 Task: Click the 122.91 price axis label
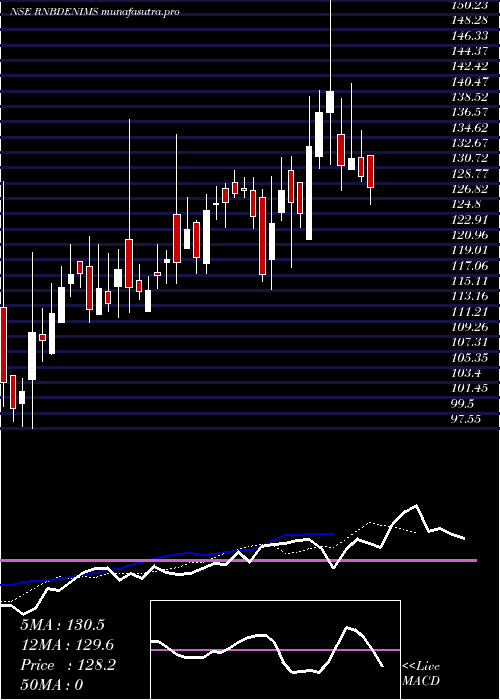point(471,219)
